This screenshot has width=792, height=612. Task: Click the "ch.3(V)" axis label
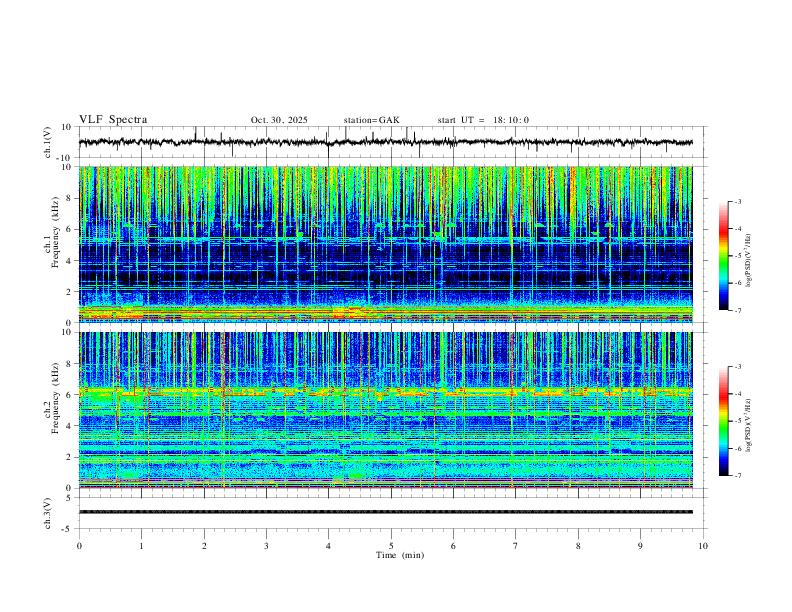pyautogui.click(x=48, y=513)
